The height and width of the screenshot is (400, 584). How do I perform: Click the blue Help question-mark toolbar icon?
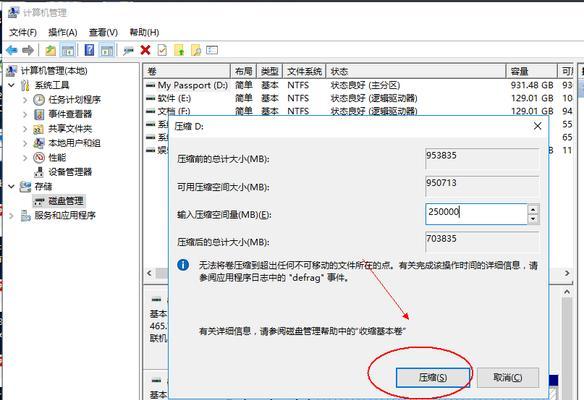(x=89, y=50)
